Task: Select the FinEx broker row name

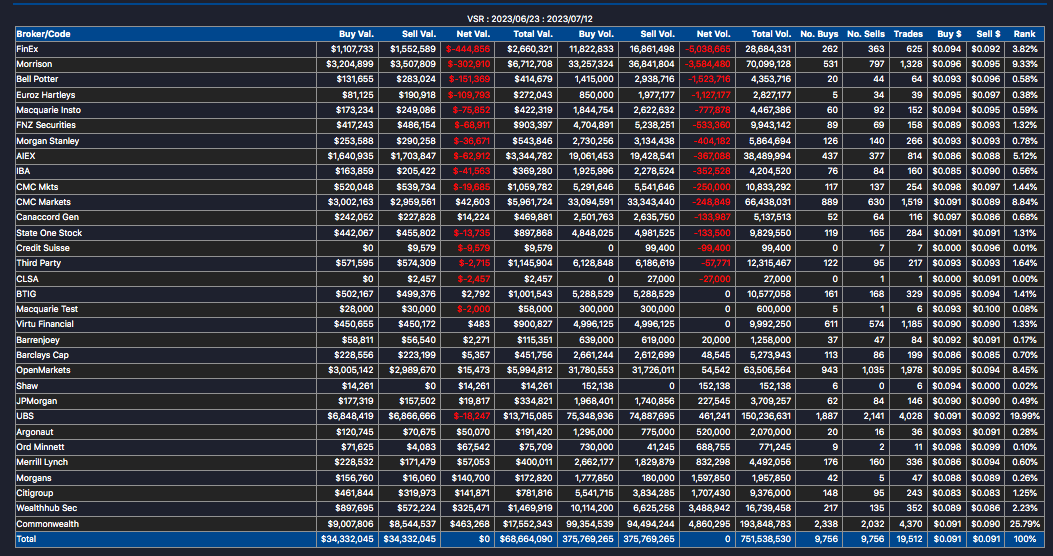Action: click(x=27, y=49)
